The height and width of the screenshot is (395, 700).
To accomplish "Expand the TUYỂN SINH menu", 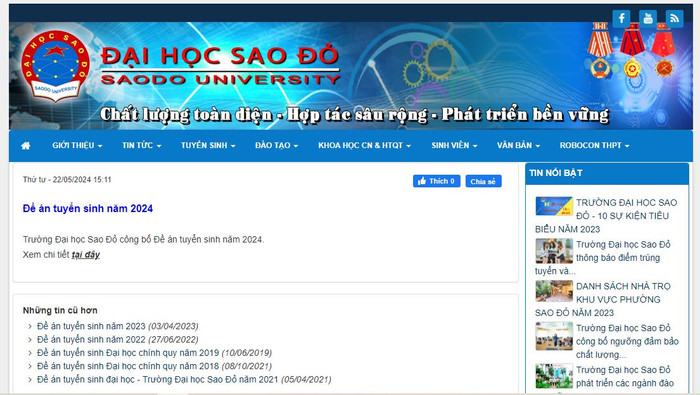I will (208, 146).
